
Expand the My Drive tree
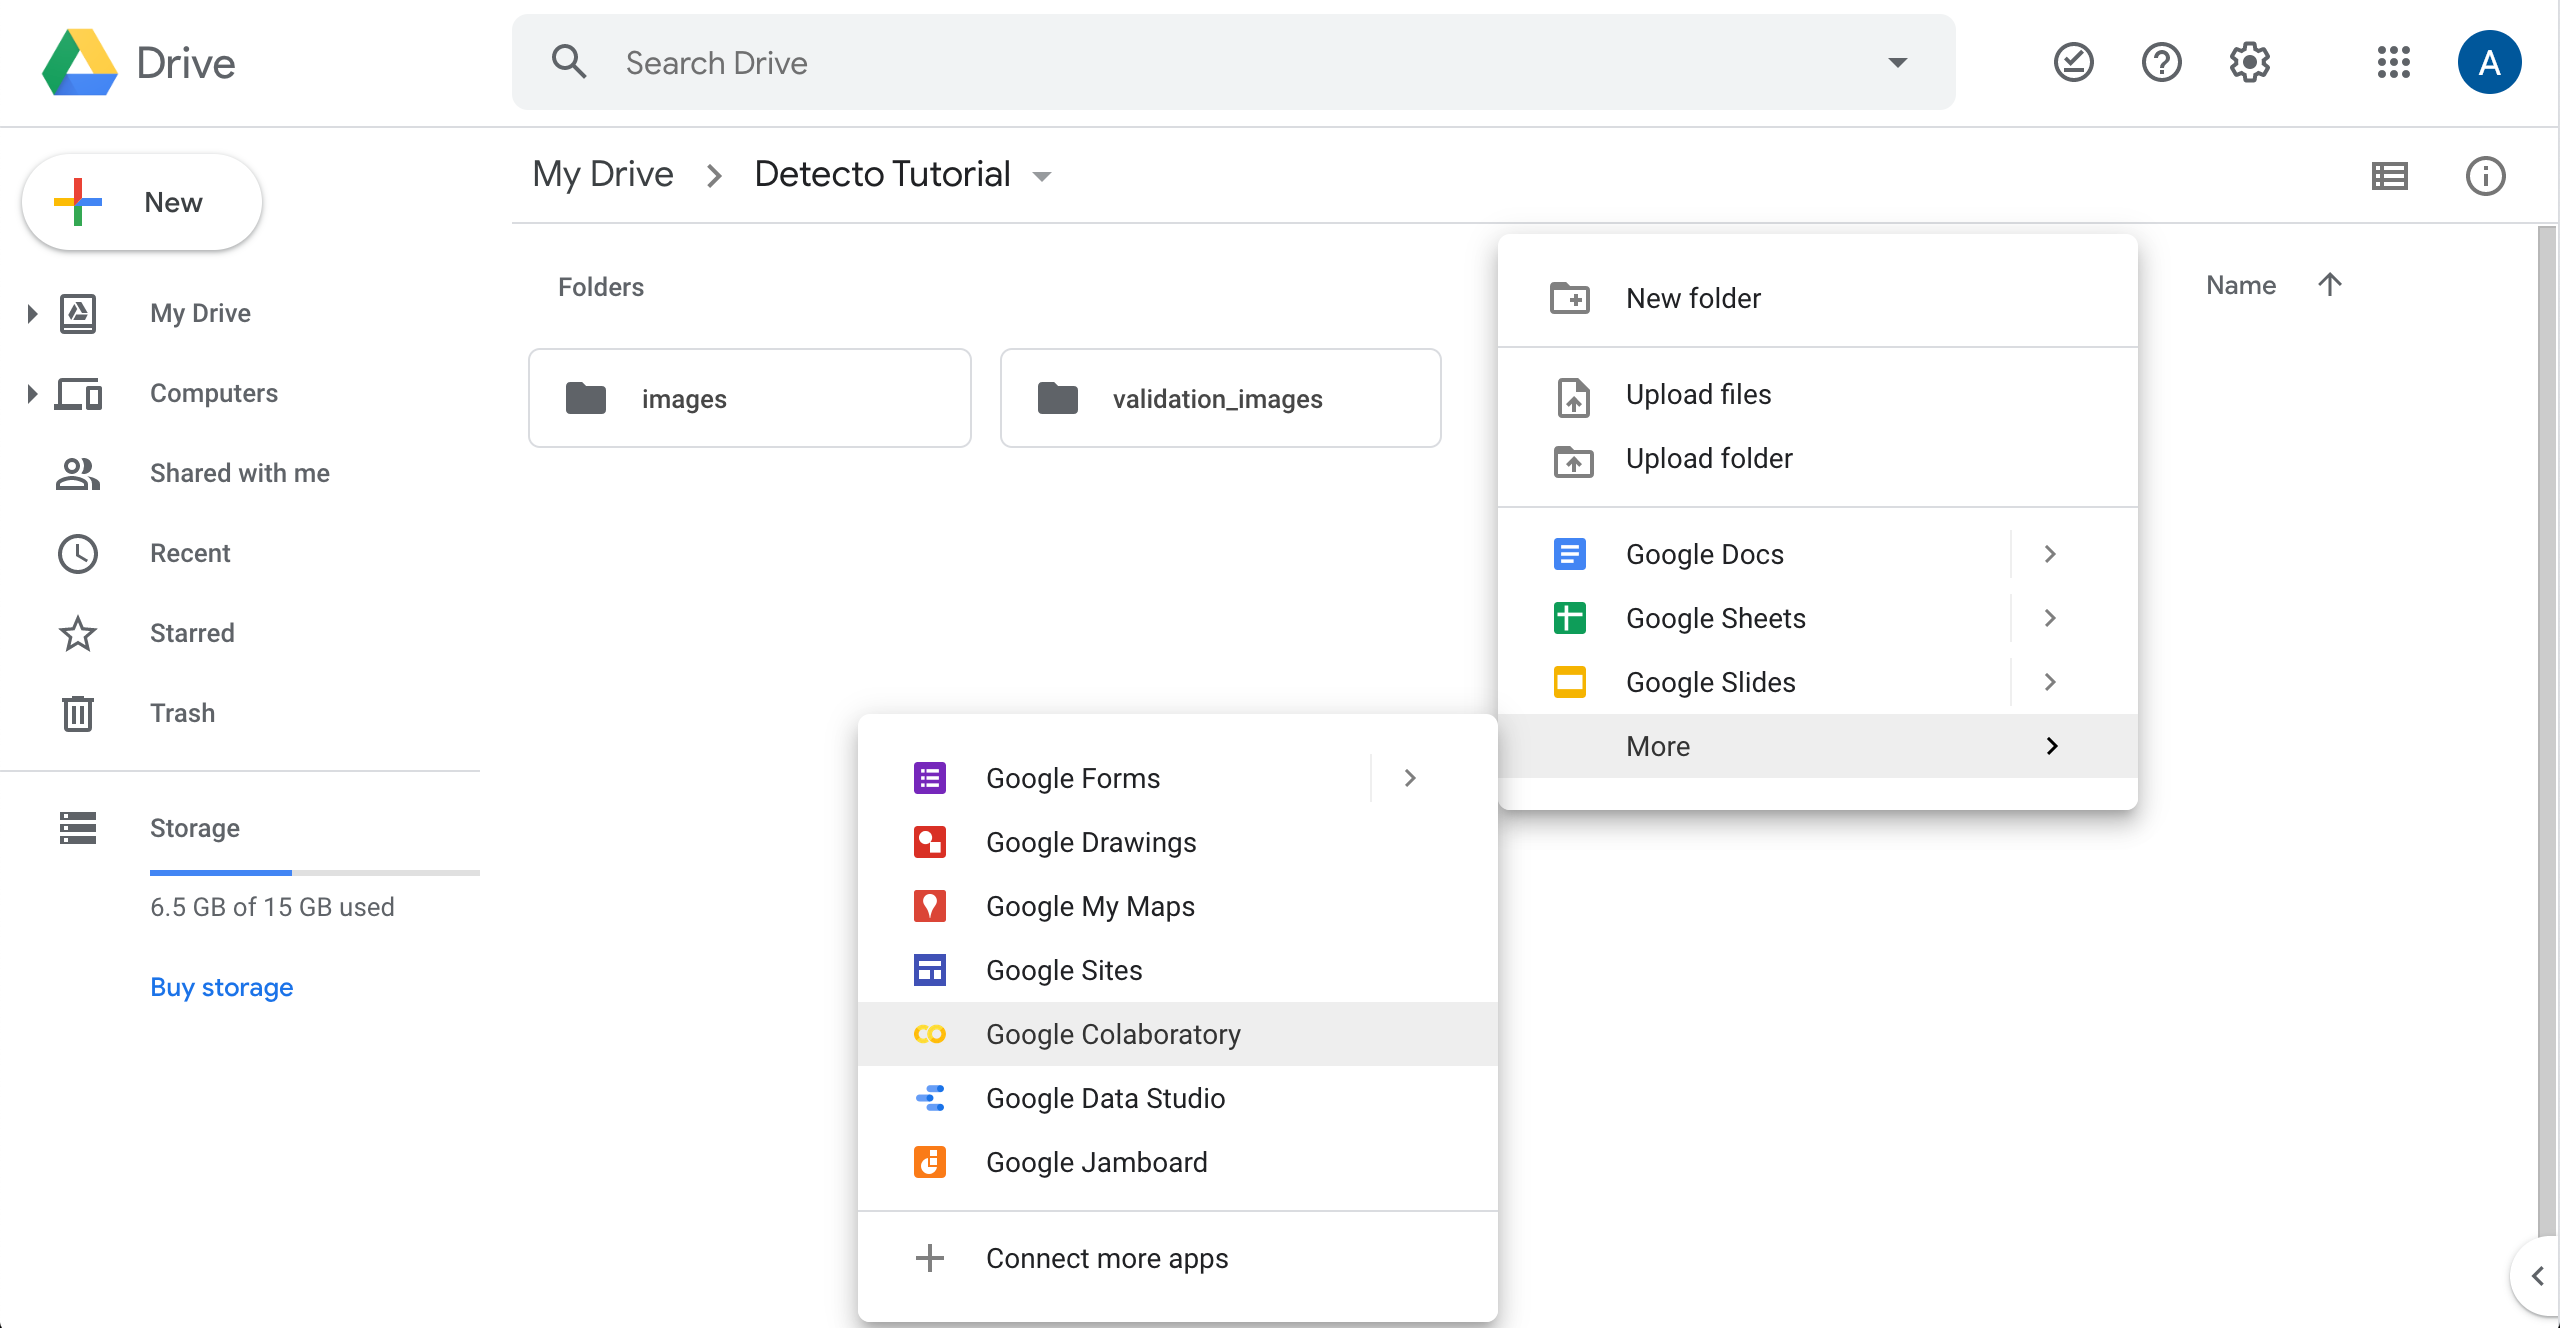point(32,313)
